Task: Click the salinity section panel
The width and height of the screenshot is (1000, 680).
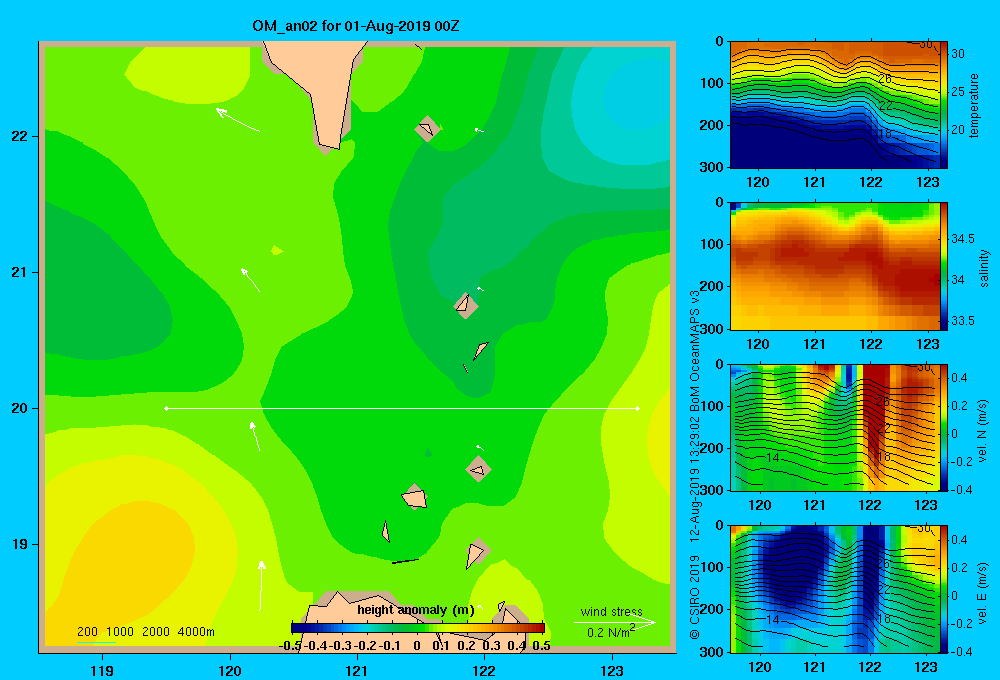Action: pos(835,266)
